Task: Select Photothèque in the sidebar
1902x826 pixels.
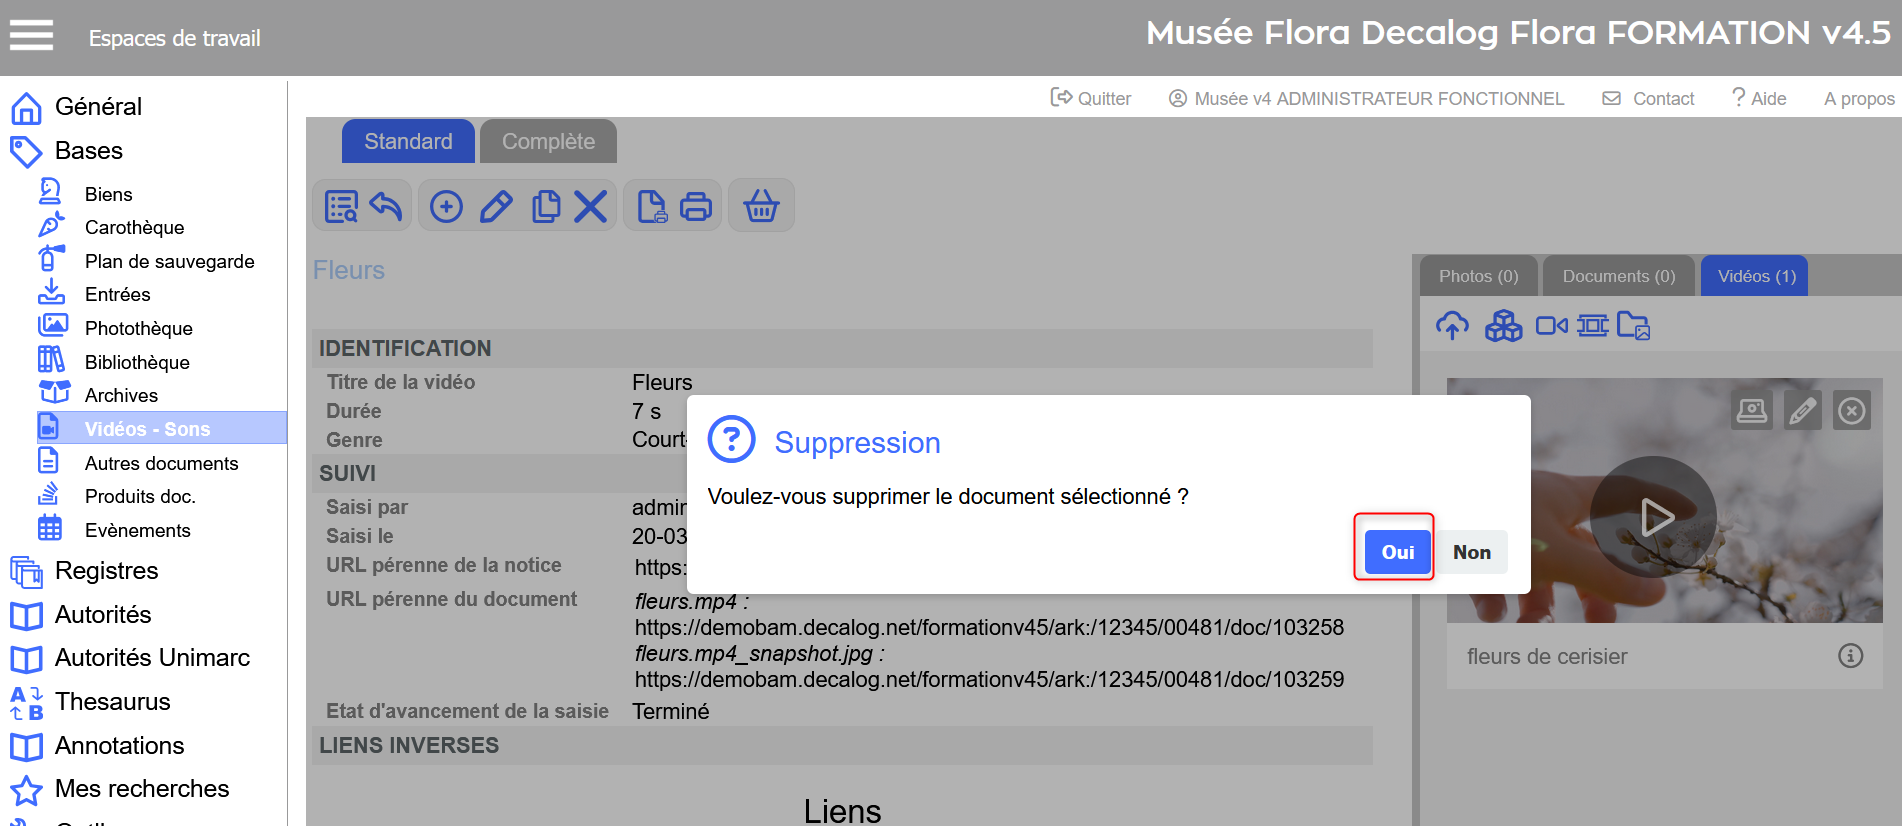Action: point(138,328)
